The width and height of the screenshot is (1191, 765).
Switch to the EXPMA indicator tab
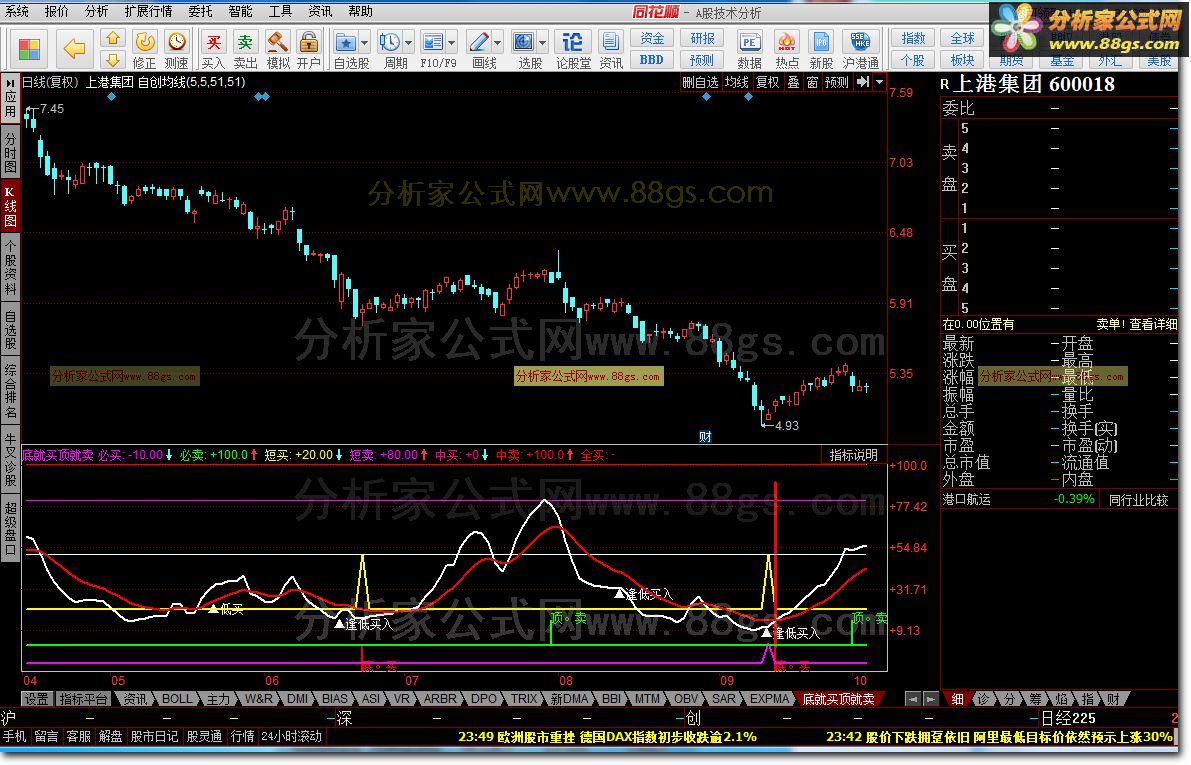pos(769,699)
